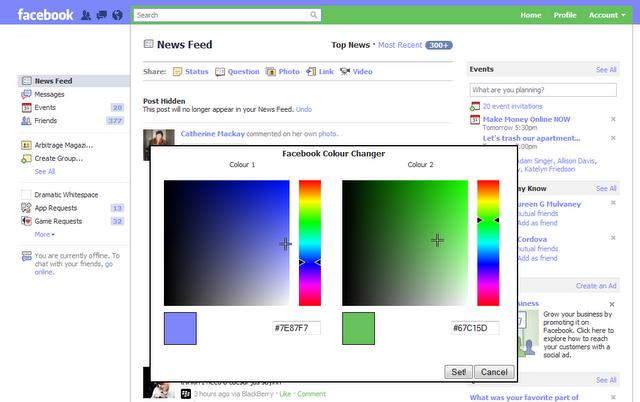
Task: Expand the More sidebar list
Action: (44, 234)
